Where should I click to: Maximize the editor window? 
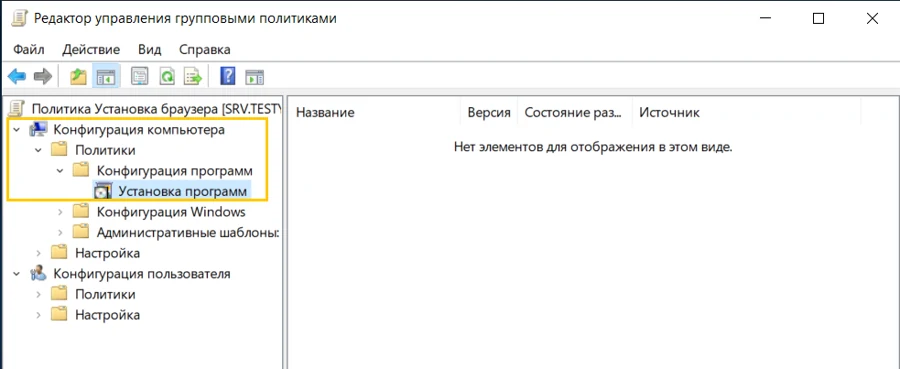point(818,19)
